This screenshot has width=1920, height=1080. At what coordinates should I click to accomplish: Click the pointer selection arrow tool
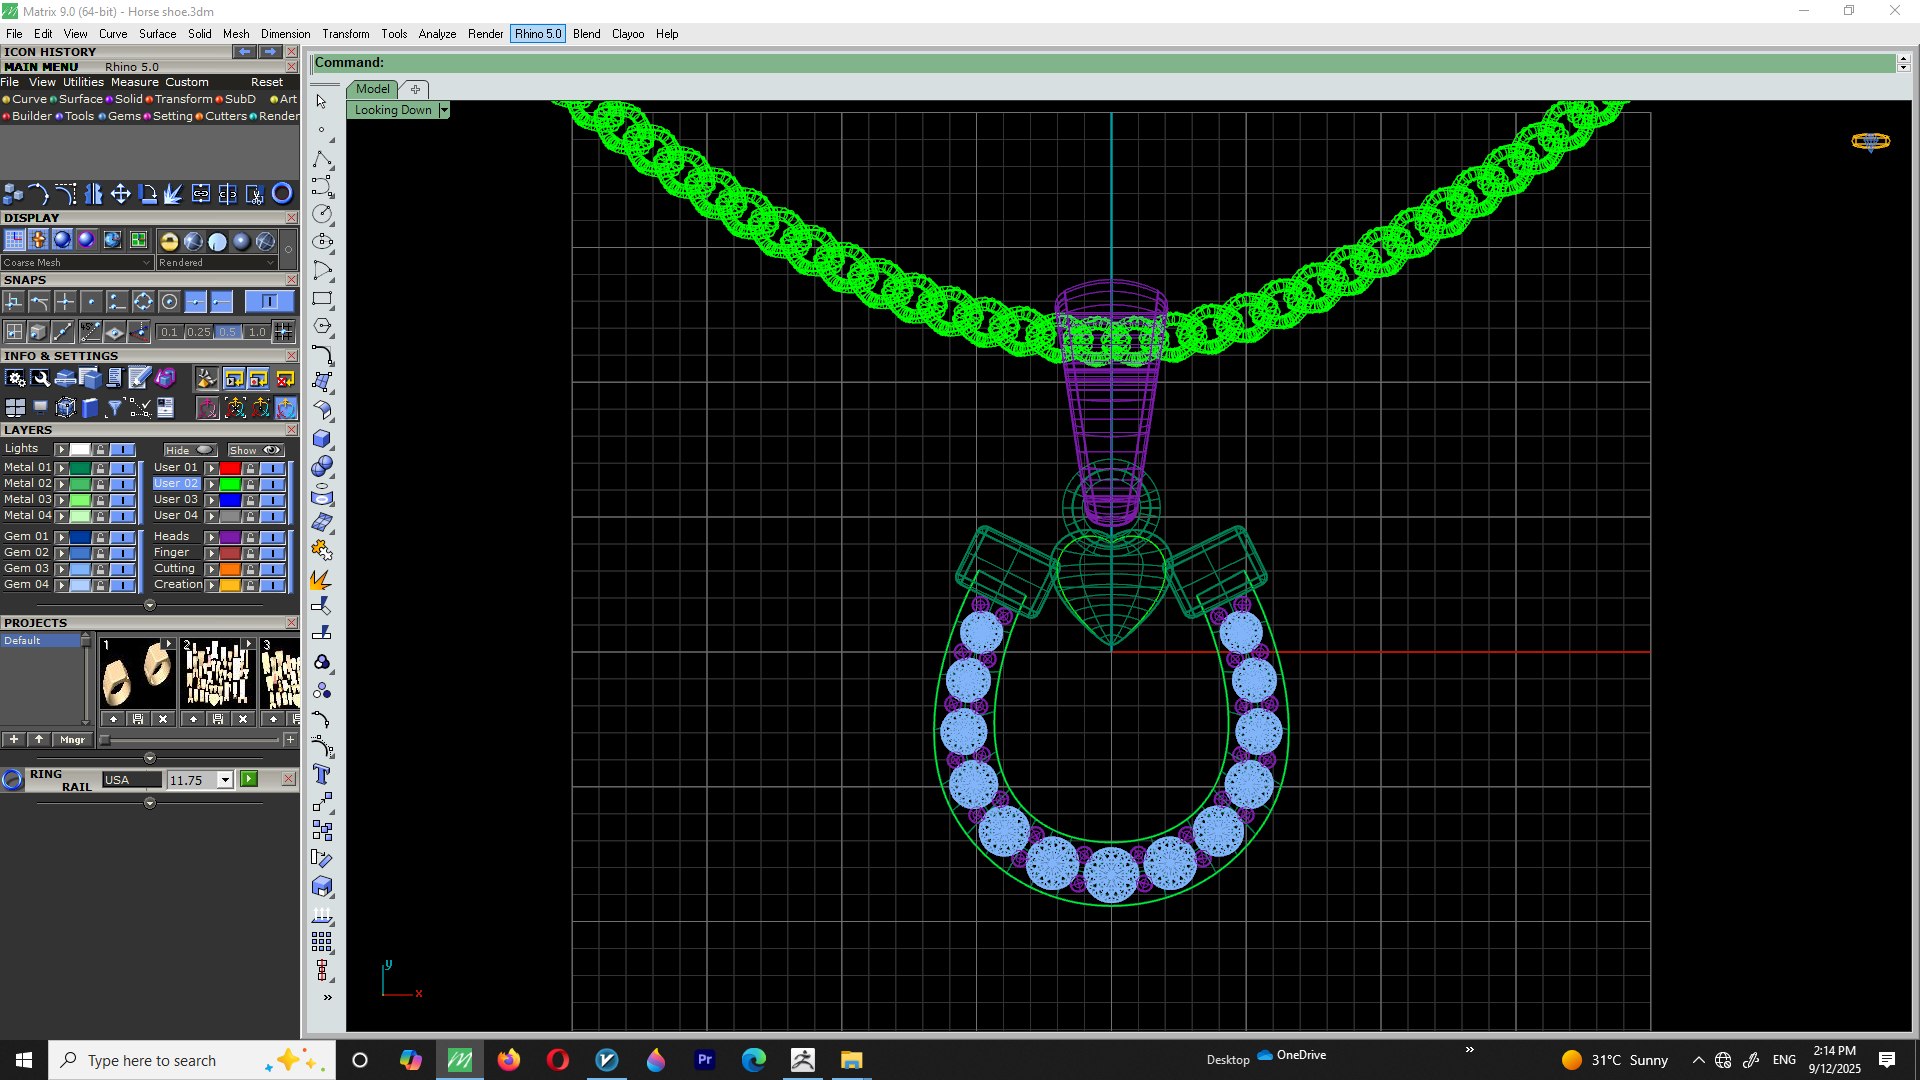pyautogui.click(x=322, y=102)
